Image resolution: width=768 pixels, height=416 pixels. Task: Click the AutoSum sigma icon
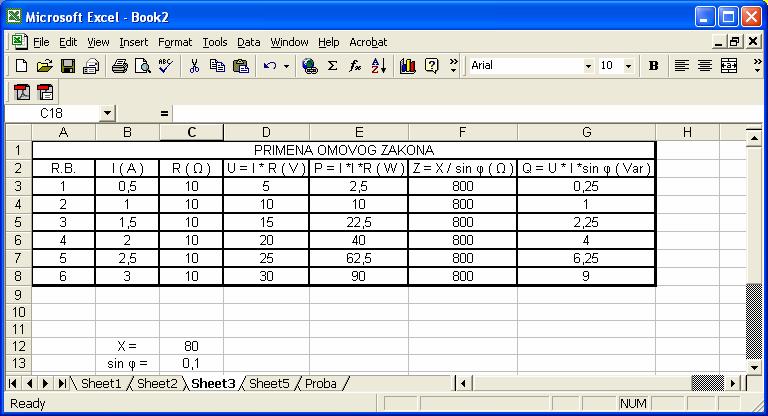[332, 66]
